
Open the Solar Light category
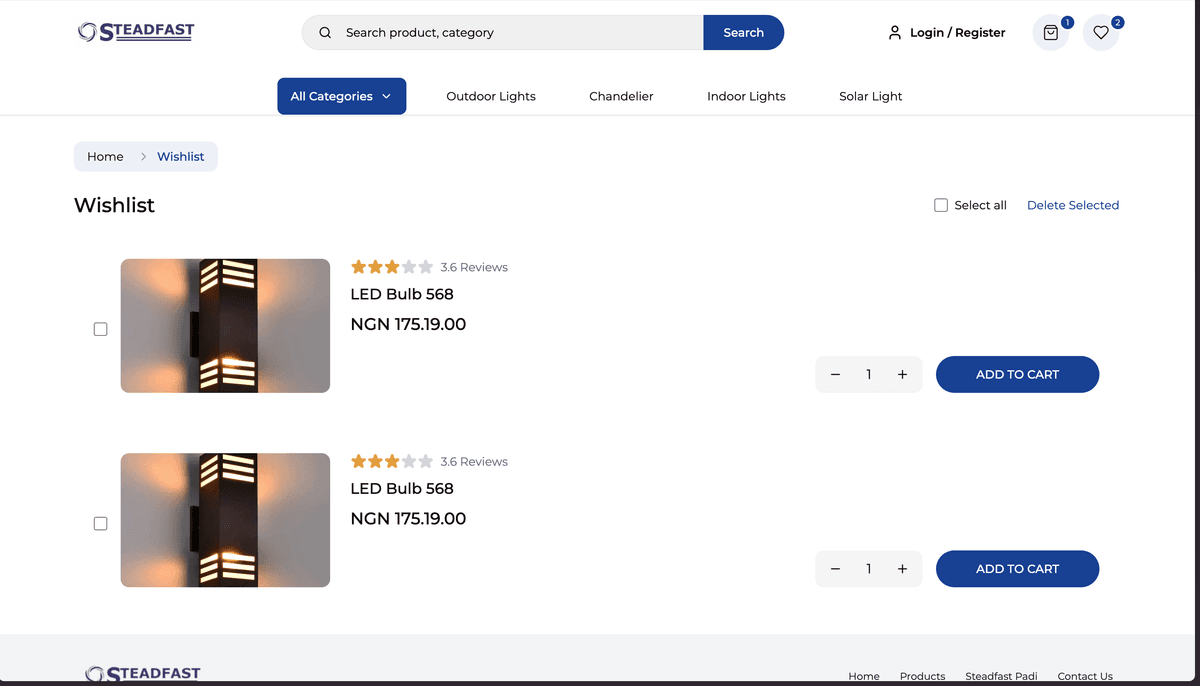pos(870,96)
